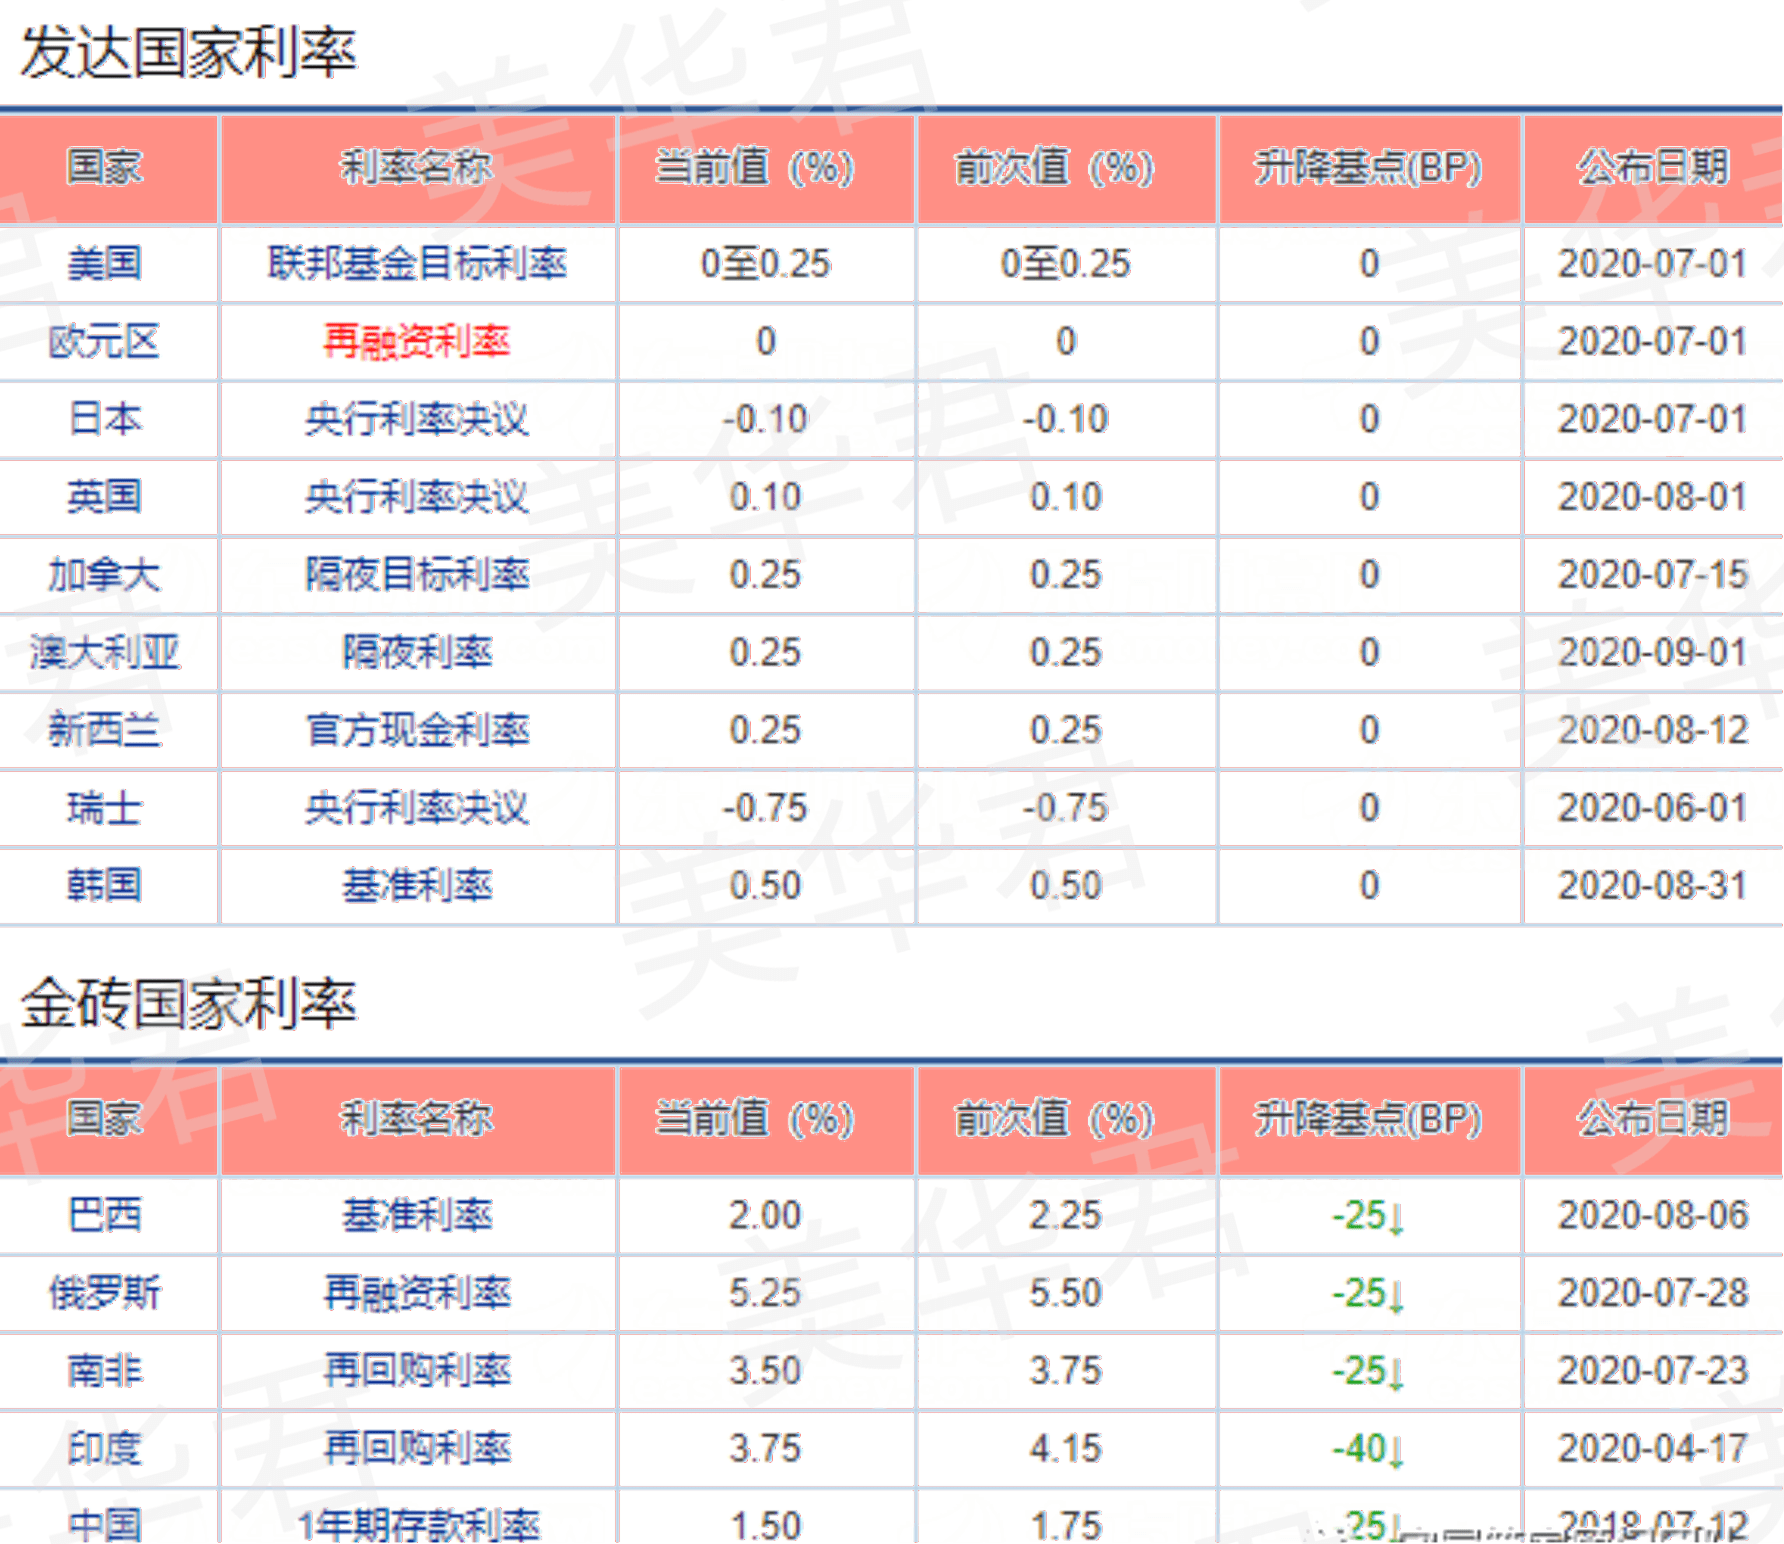Click 央行利率决议 in the 日本 row

click(417, 419)
